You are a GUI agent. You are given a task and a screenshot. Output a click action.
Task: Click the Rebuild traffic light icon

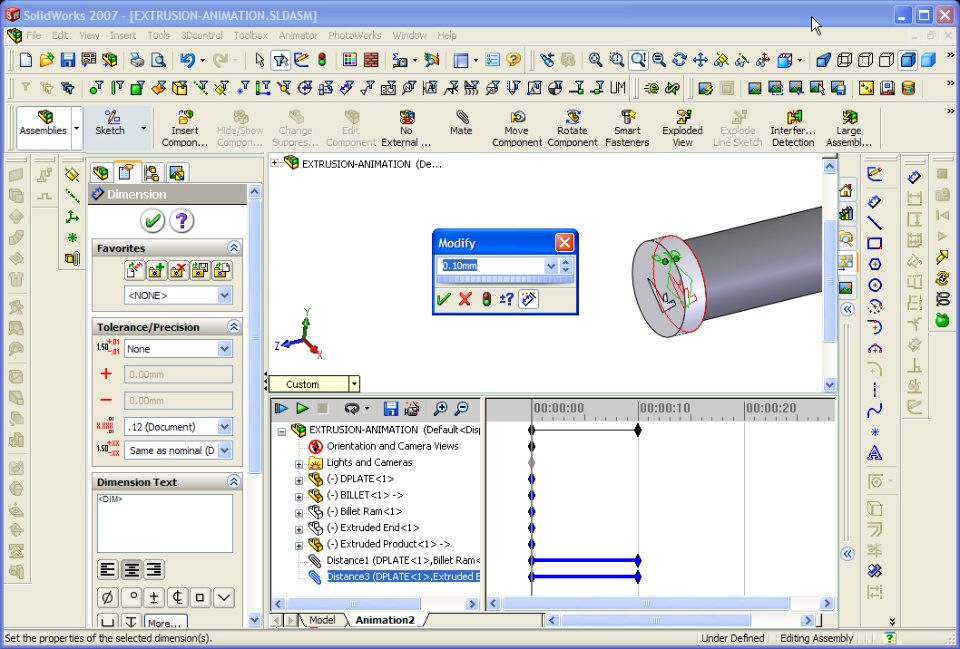(322, 60)
